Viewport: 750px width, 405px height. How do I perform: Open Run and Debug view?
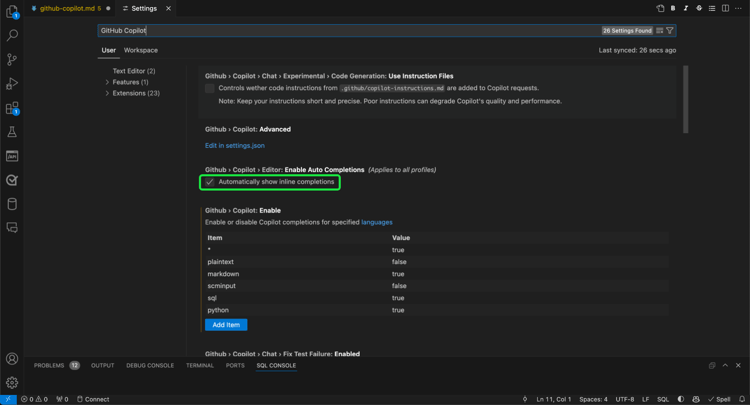(x=12, y=84)
